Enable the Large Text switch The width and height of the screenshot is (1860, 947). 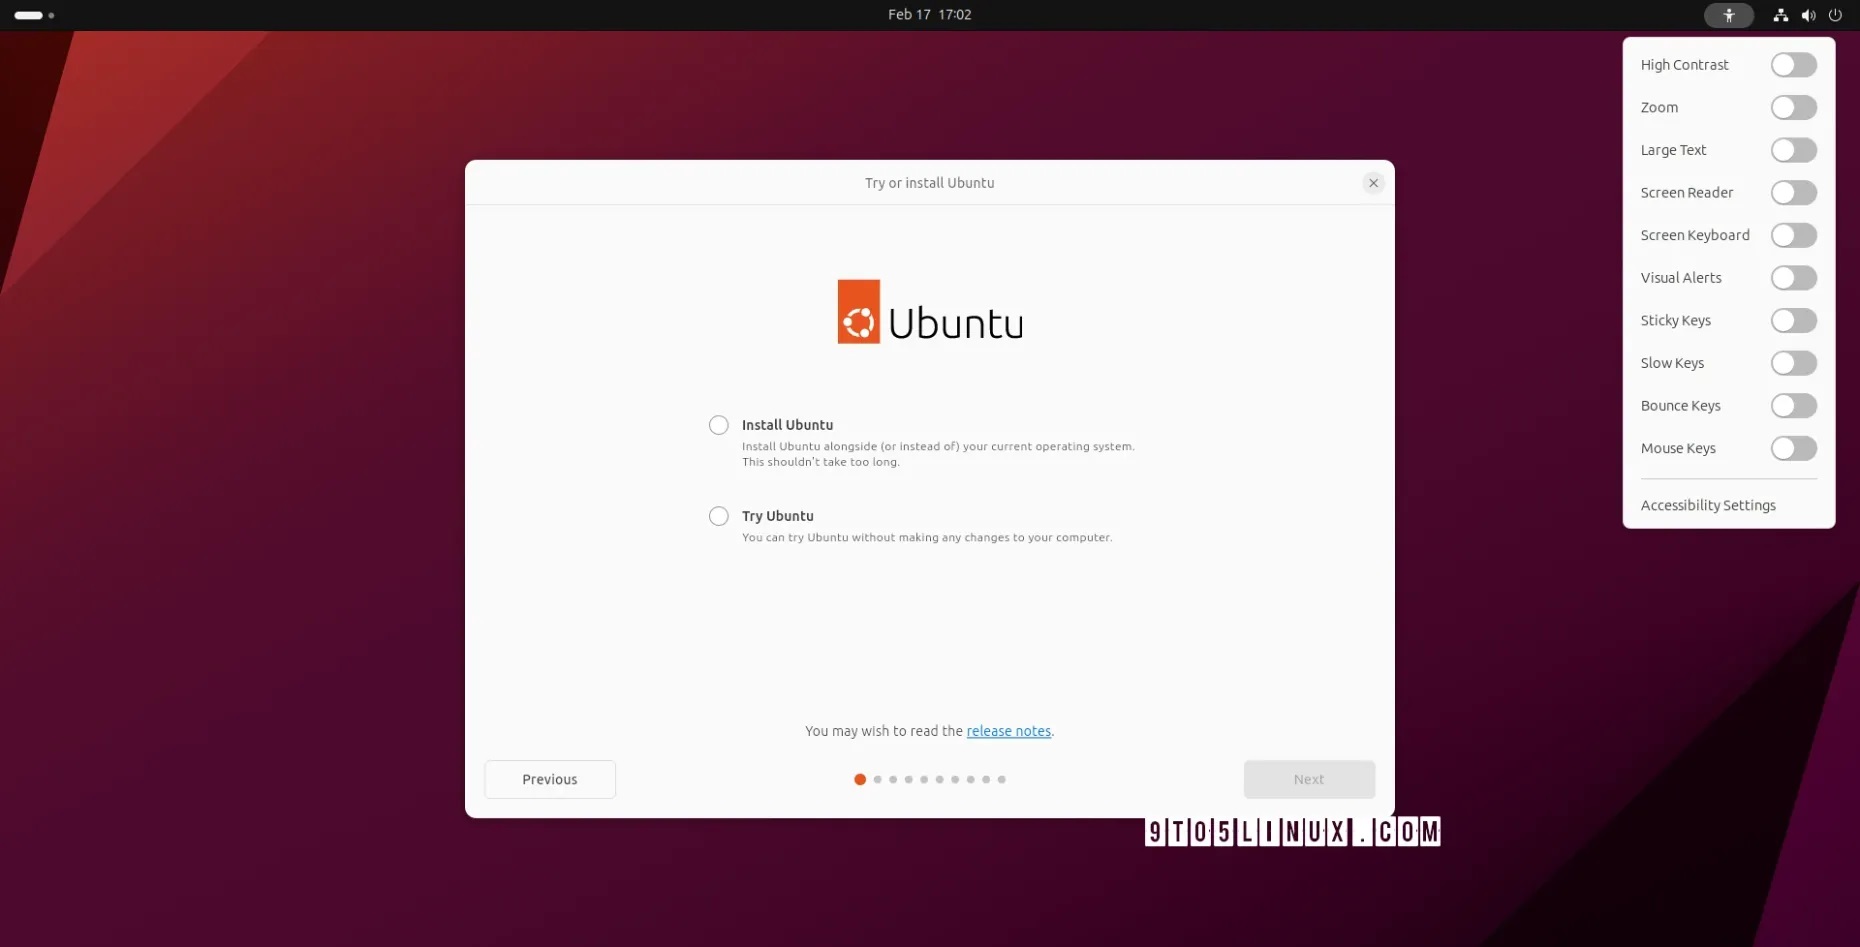point(1793,150)
